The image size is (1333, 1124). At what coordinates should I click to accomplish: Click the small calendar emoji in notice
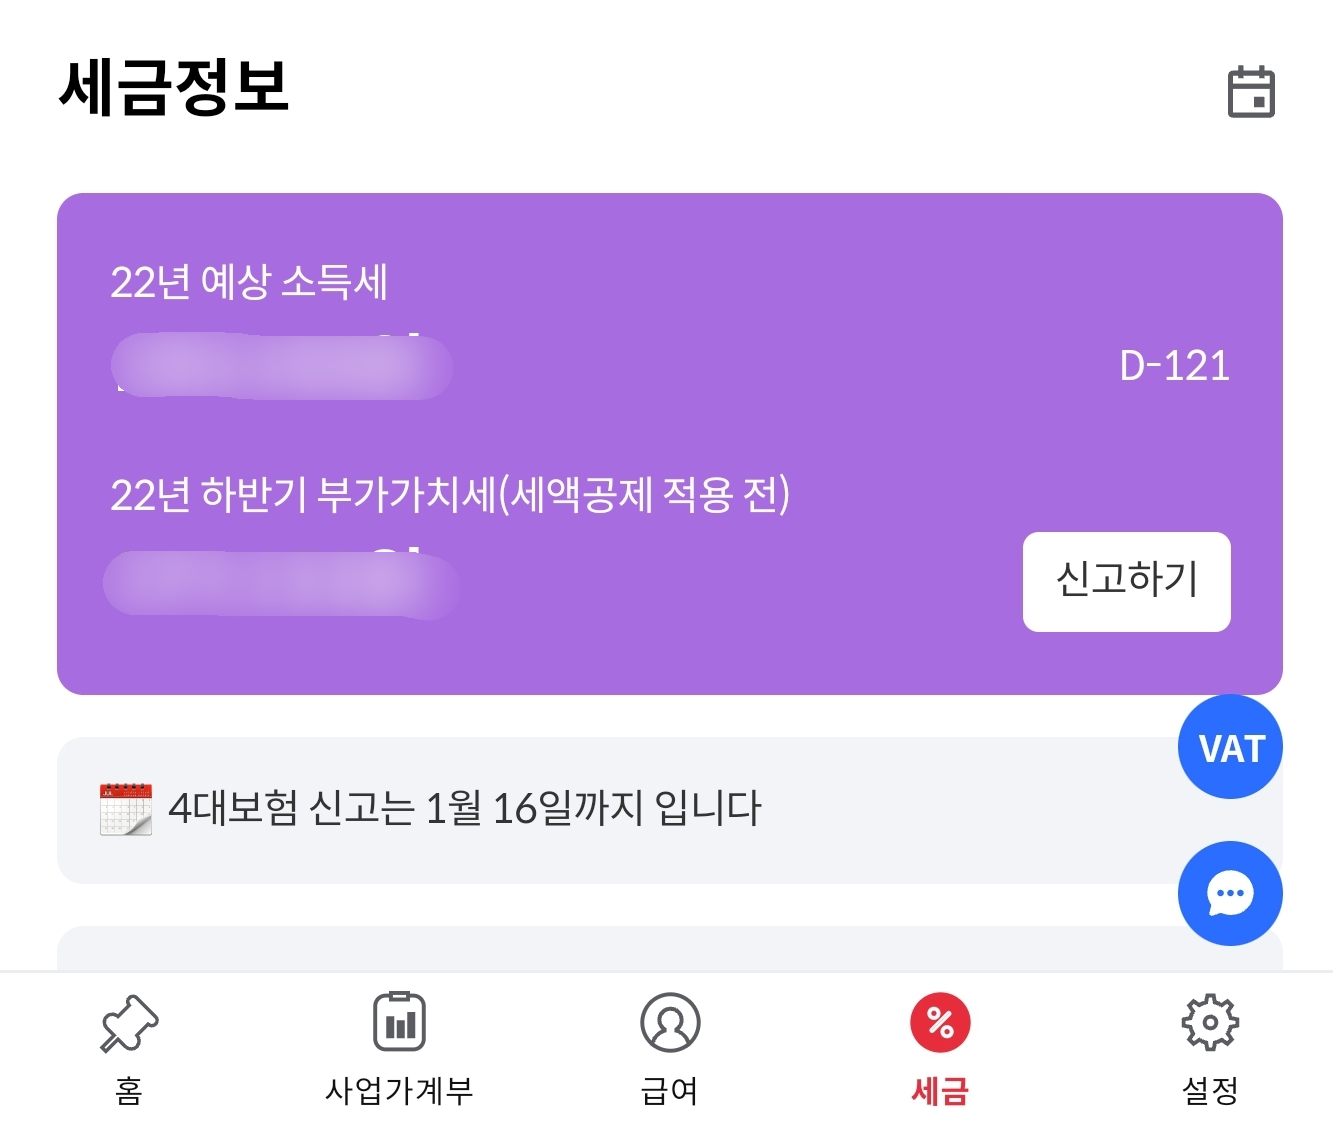tap(126, 809)
